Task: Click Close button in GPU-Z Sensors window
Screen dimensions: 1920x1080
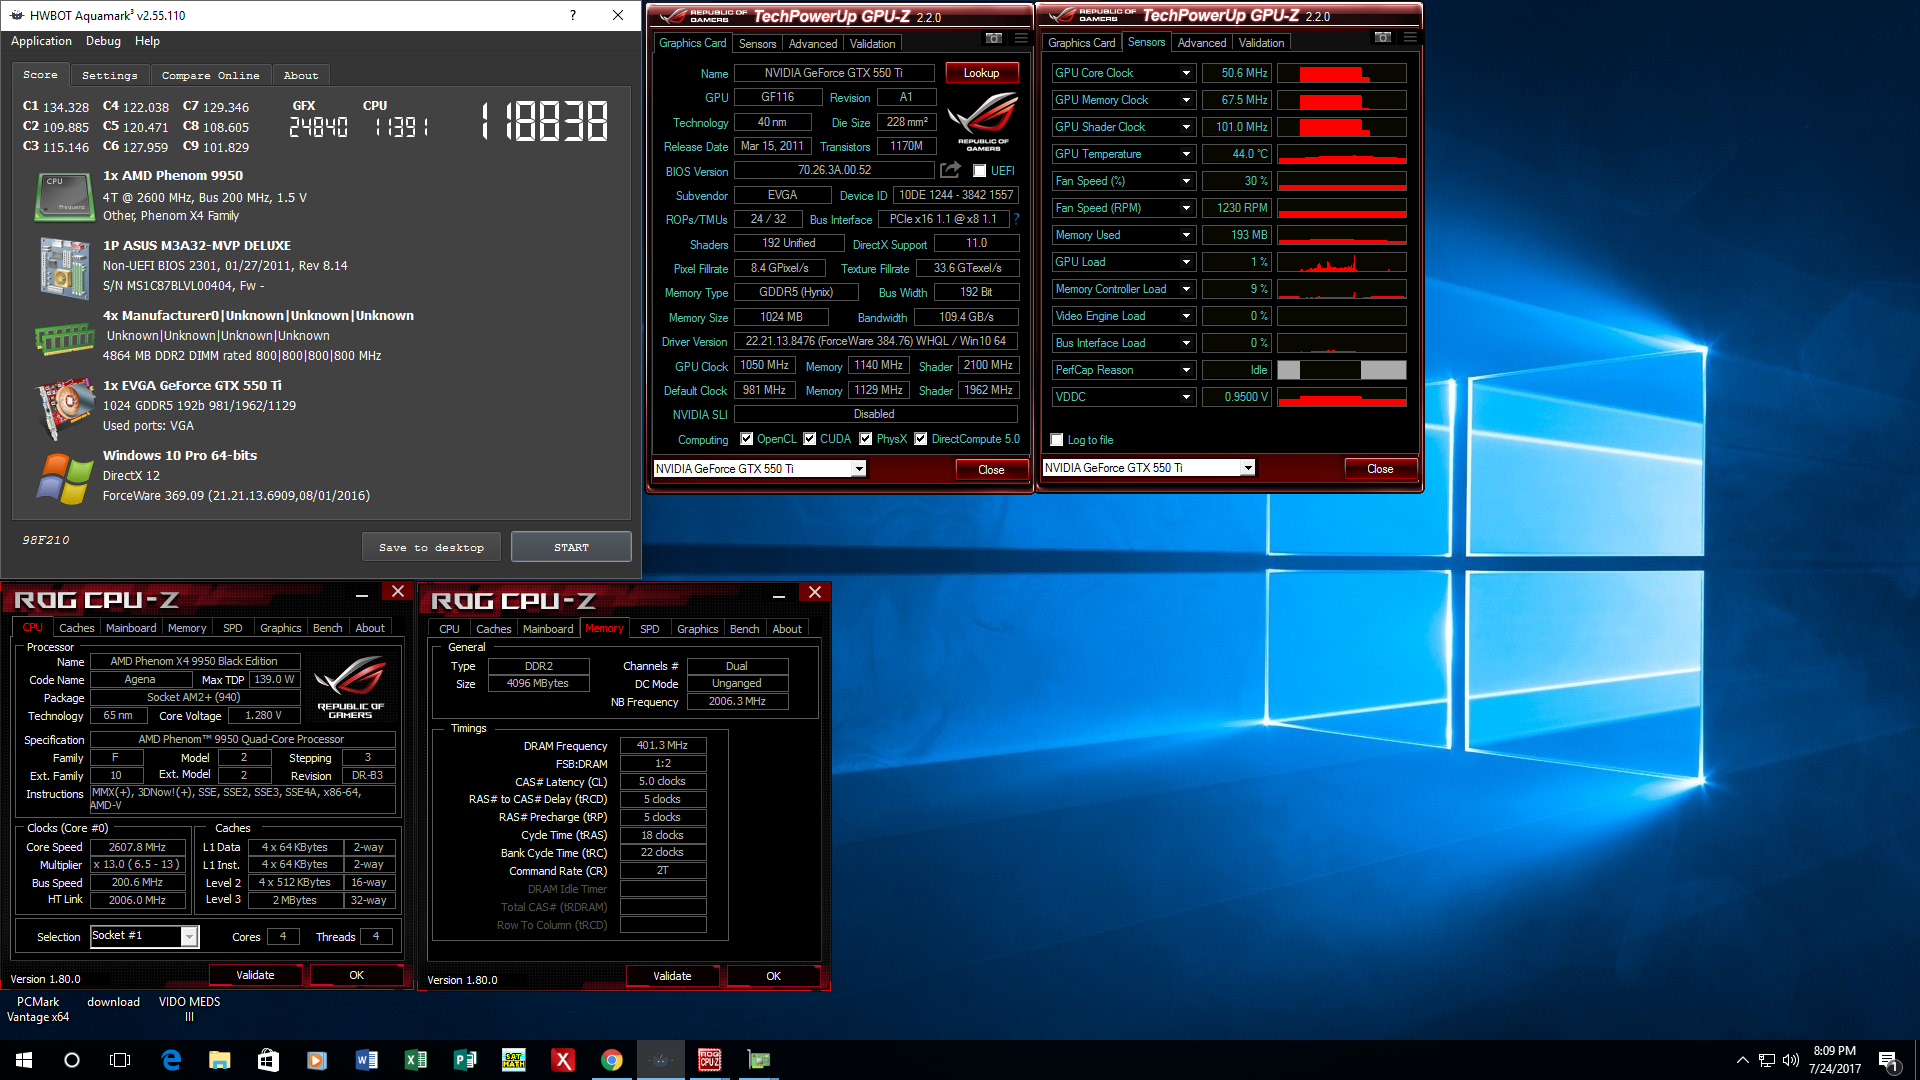Action: 1380,469
